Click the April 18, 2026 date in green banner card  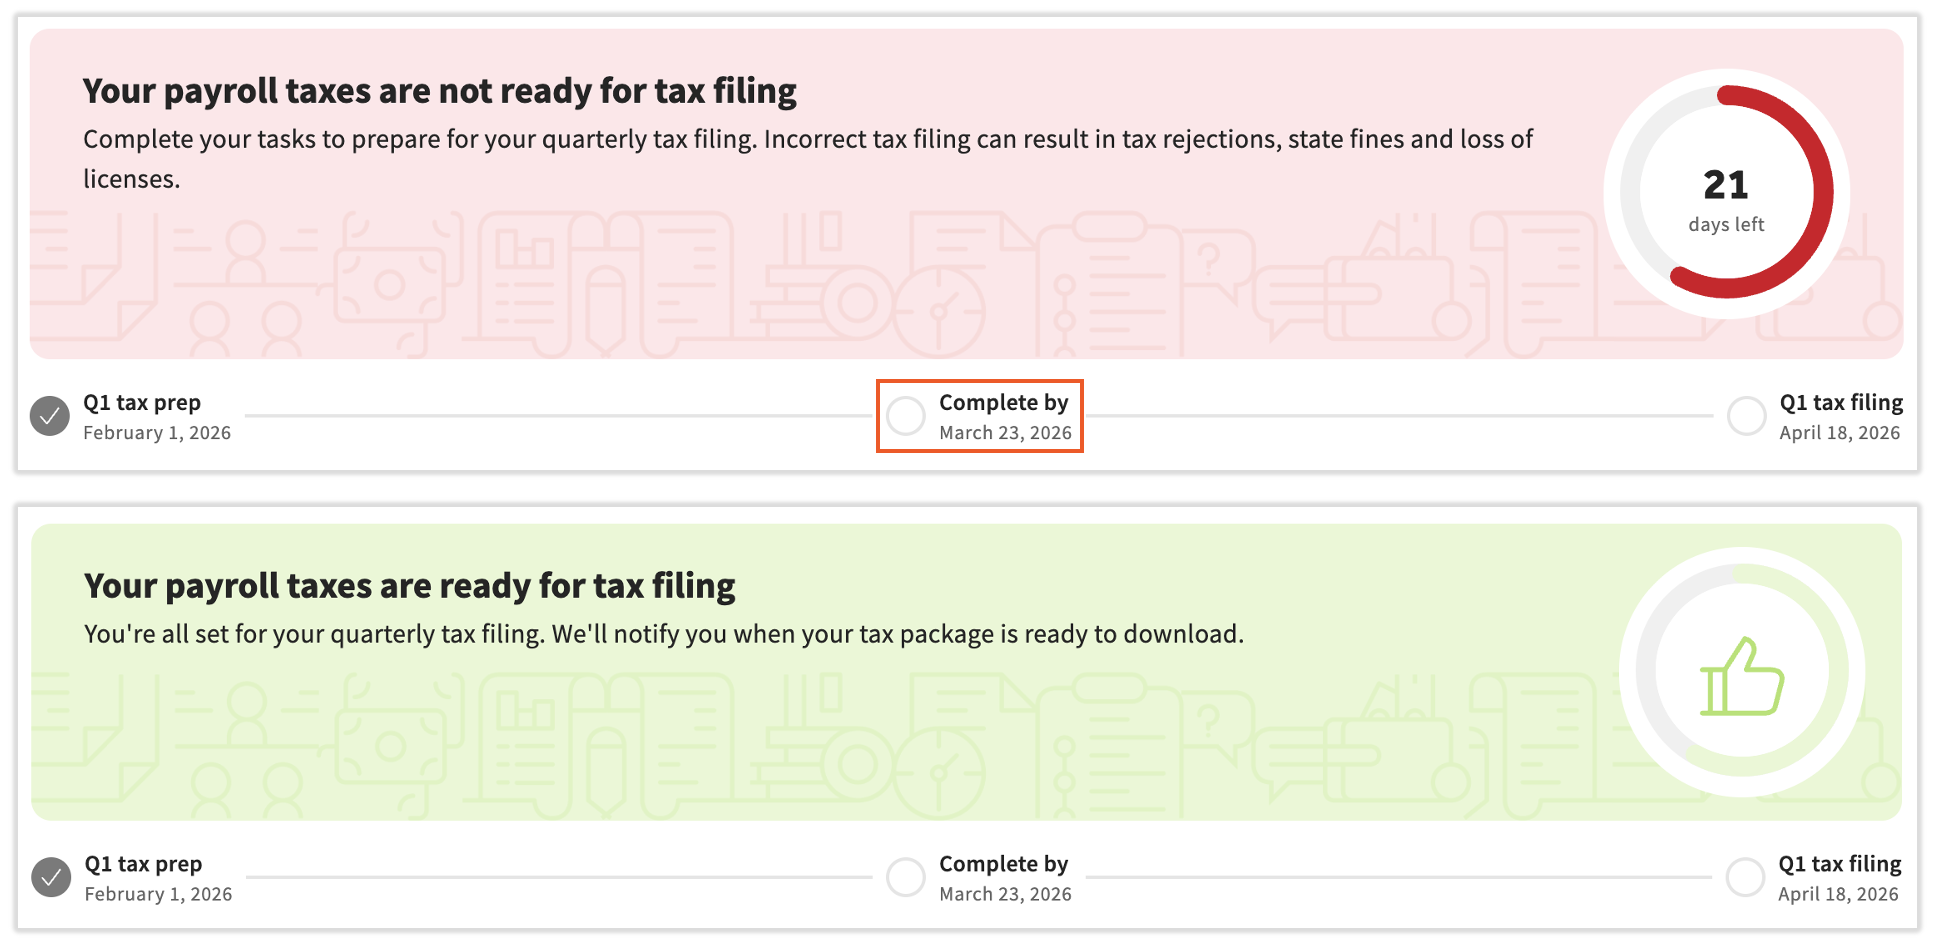1838,894
